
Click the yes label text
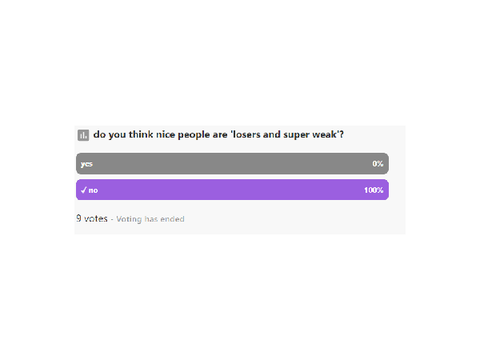tap(87, 164)
